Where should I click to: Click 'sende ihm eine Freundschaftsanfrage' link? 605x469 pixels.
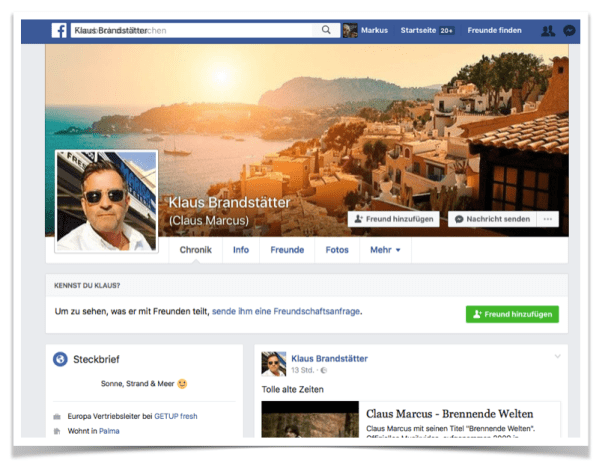(x=286, y=311)
